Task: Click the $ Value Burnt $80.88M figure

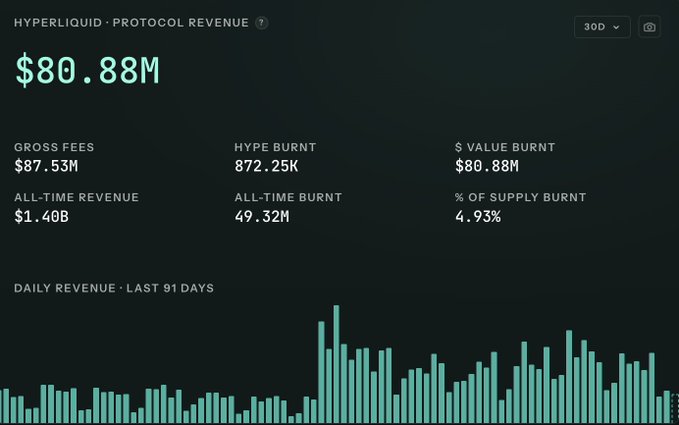Action: point(487,166)
